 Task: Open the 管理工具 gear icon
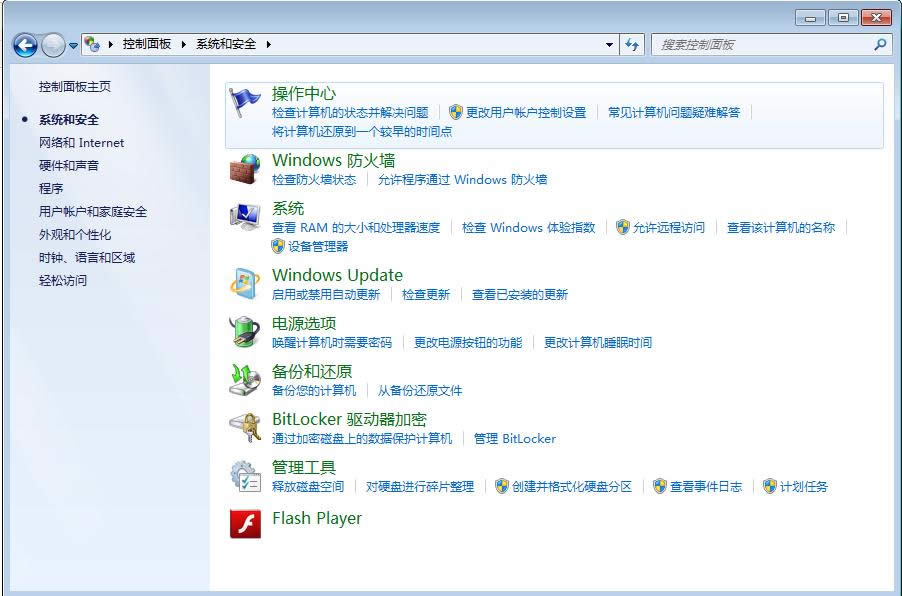244,476
